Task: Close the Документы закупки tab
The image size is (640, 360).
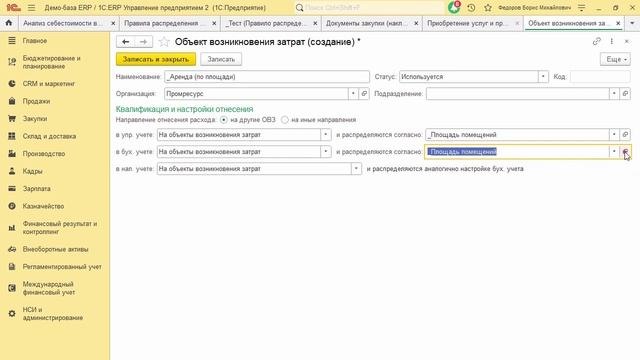Action: click(x=416, y=23)
